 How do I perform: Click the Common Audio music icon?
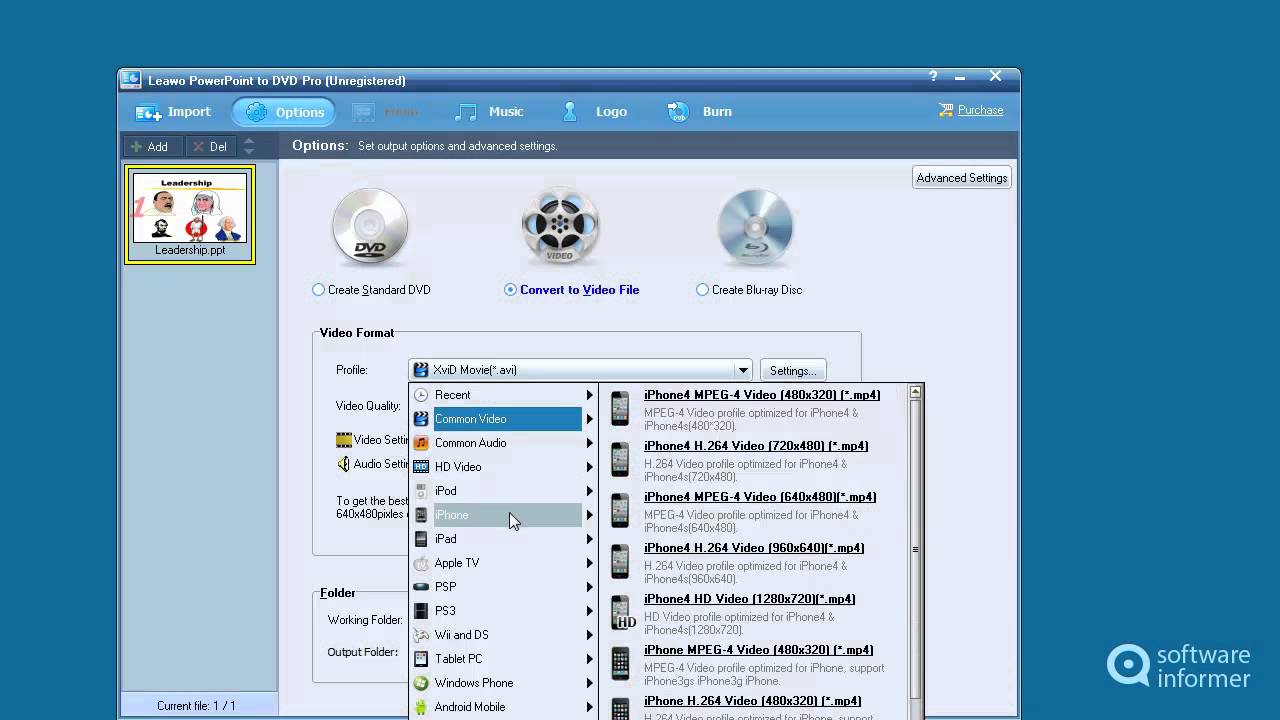[x=421, y=443]
